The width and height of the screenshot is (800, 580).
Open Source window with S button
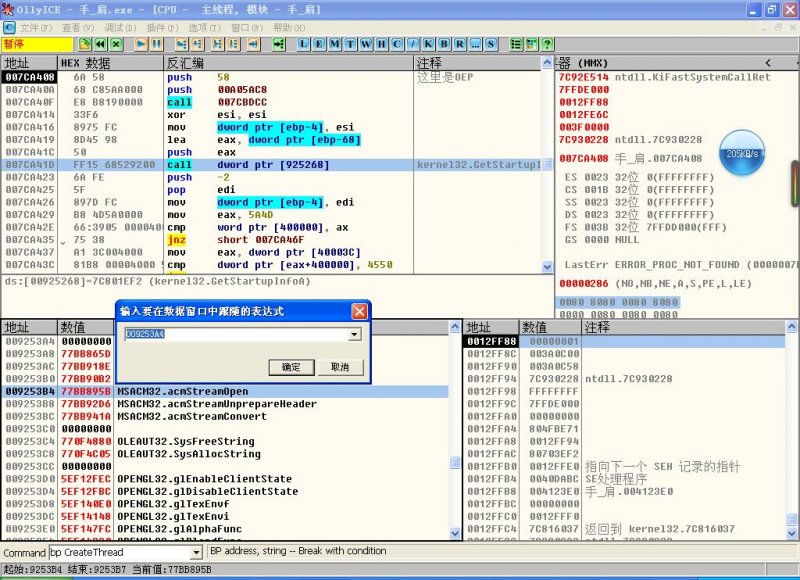click(x=491, y=44)
